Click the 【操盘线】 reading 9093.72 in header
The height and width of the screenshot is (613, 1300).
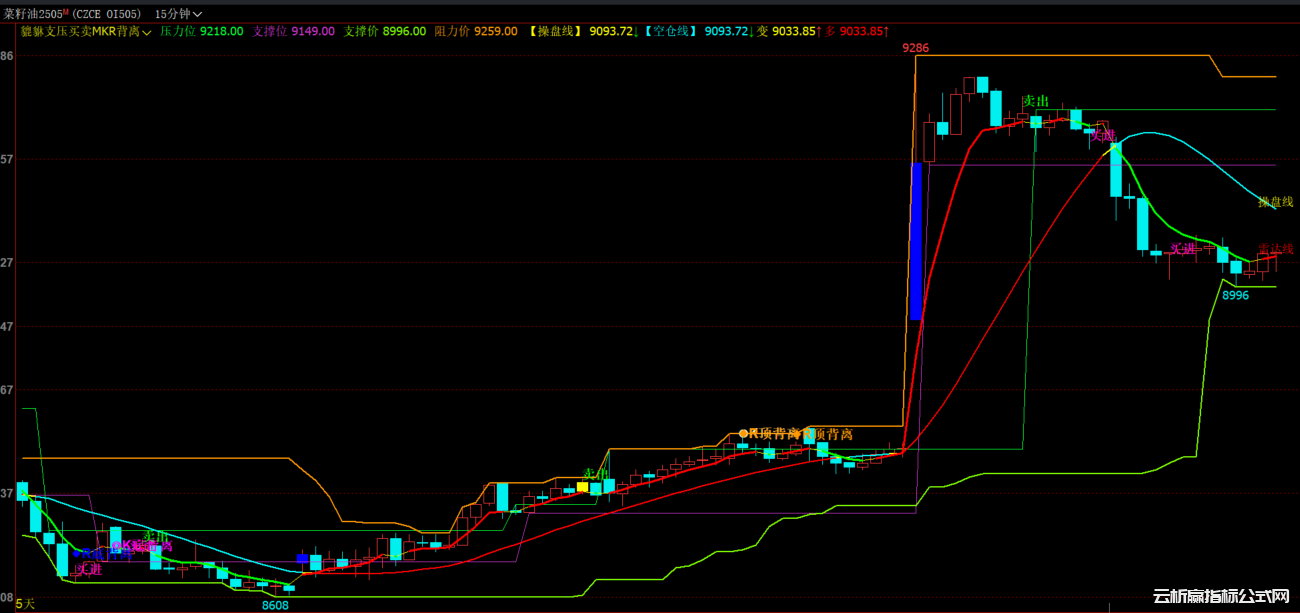(x=613, y=31)
